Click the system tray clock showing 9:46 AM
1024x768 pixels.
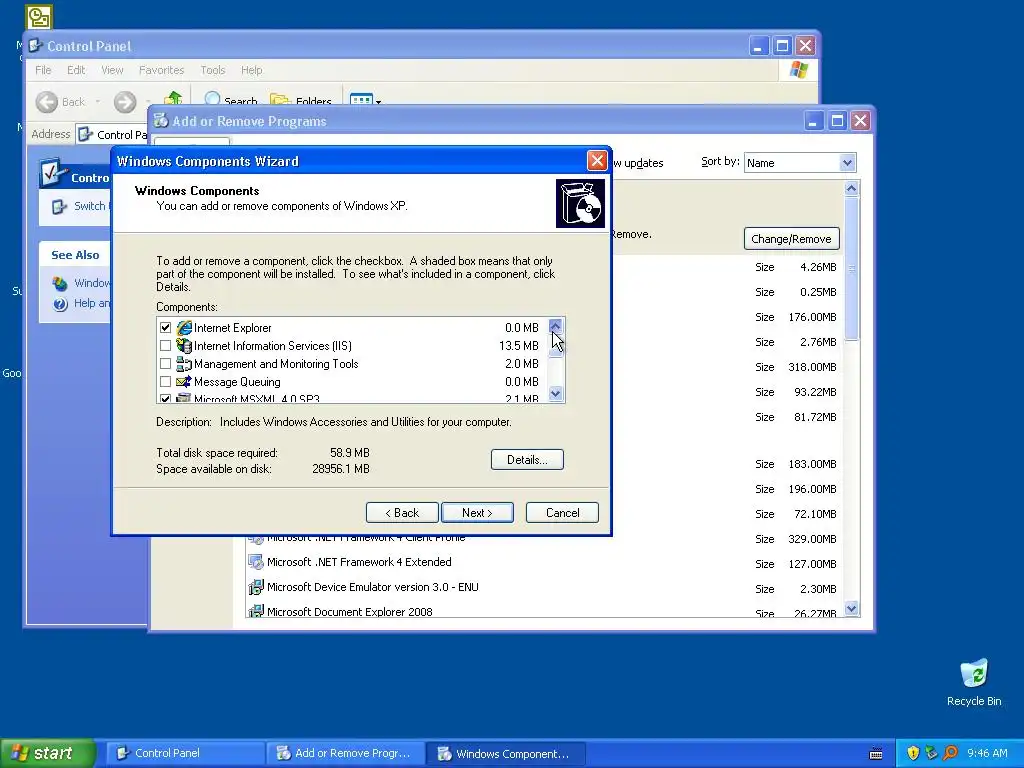point(987,753)
